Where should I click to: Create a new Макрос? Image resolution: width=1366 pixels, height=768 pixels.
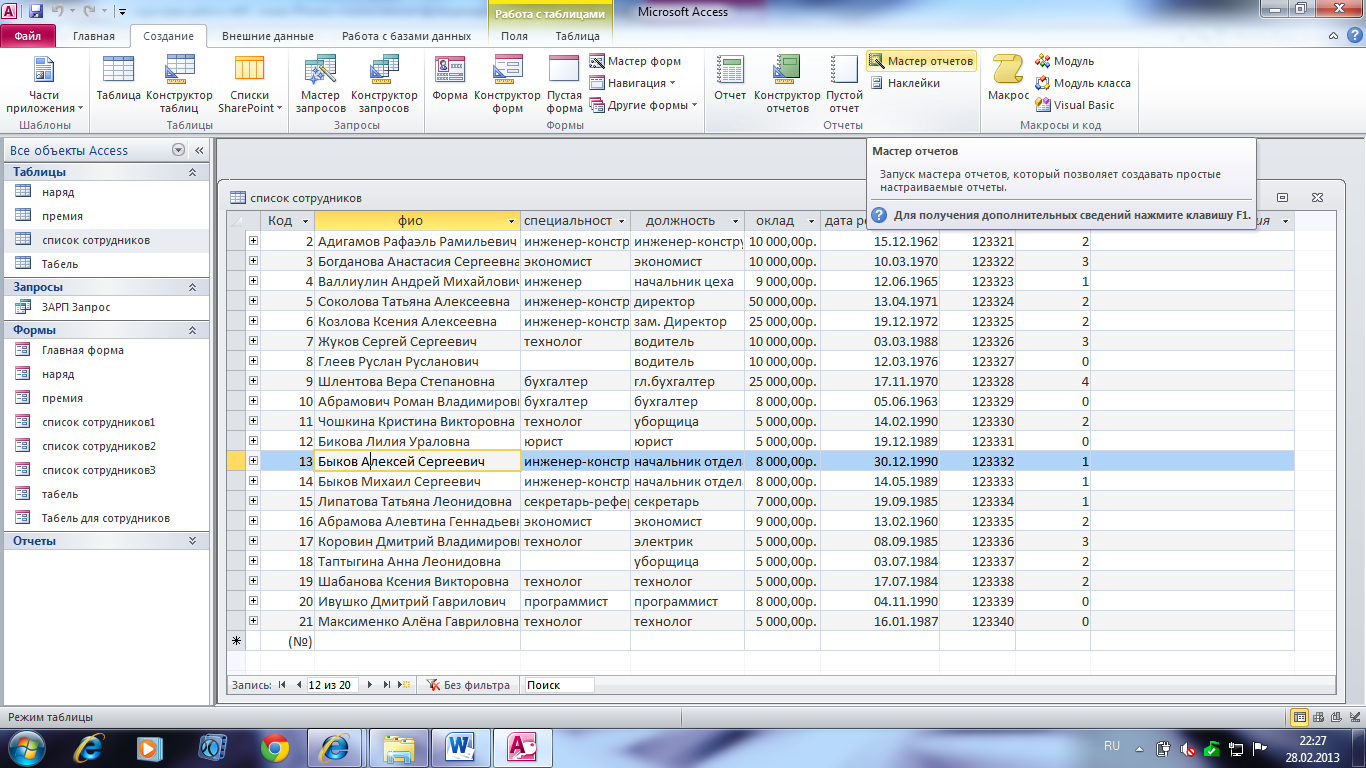coord(1008,78)
